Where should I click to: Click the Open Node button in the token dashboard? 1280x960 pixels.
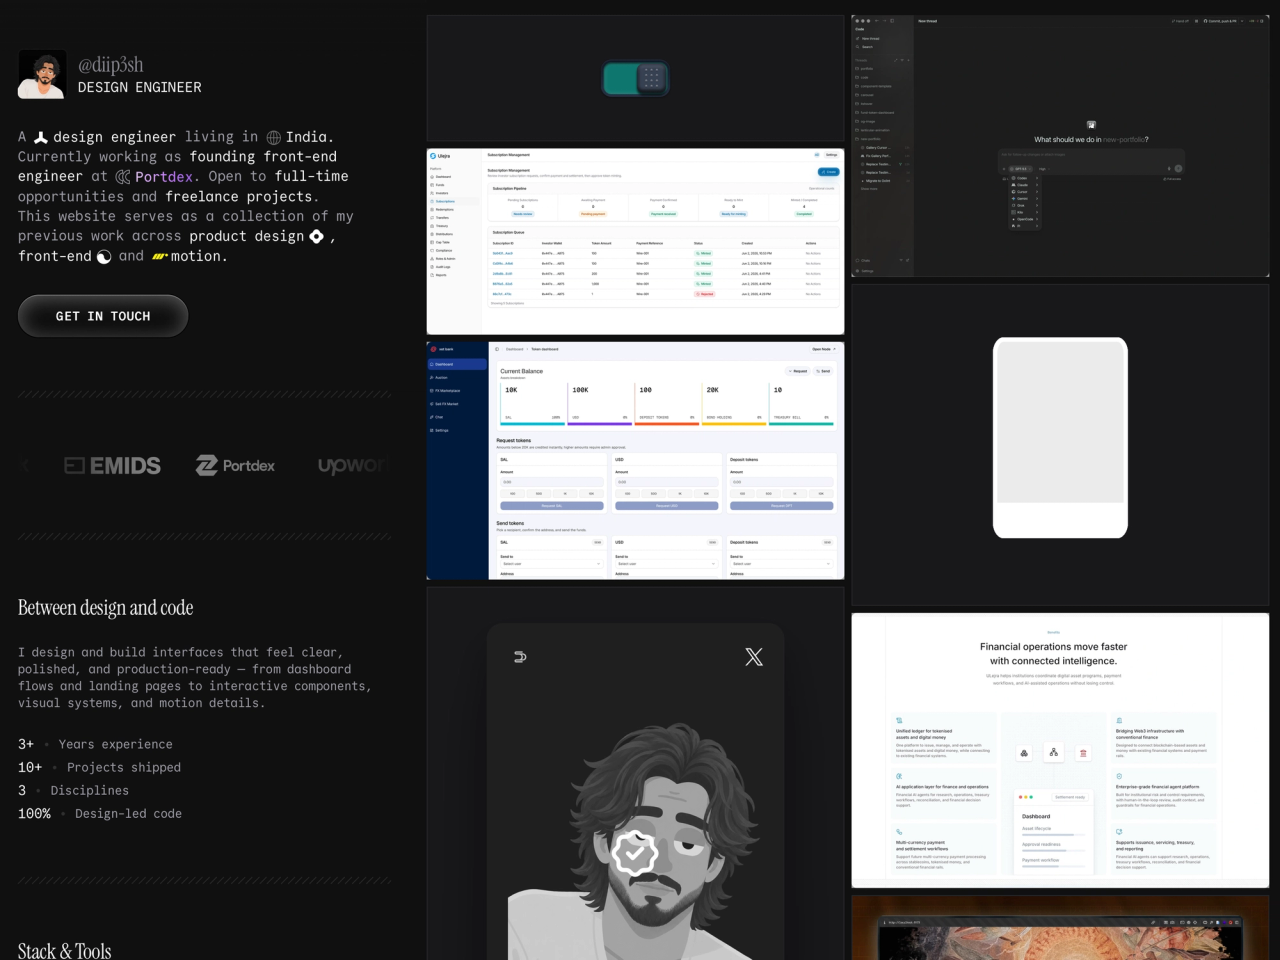click(x=823, y=349)
